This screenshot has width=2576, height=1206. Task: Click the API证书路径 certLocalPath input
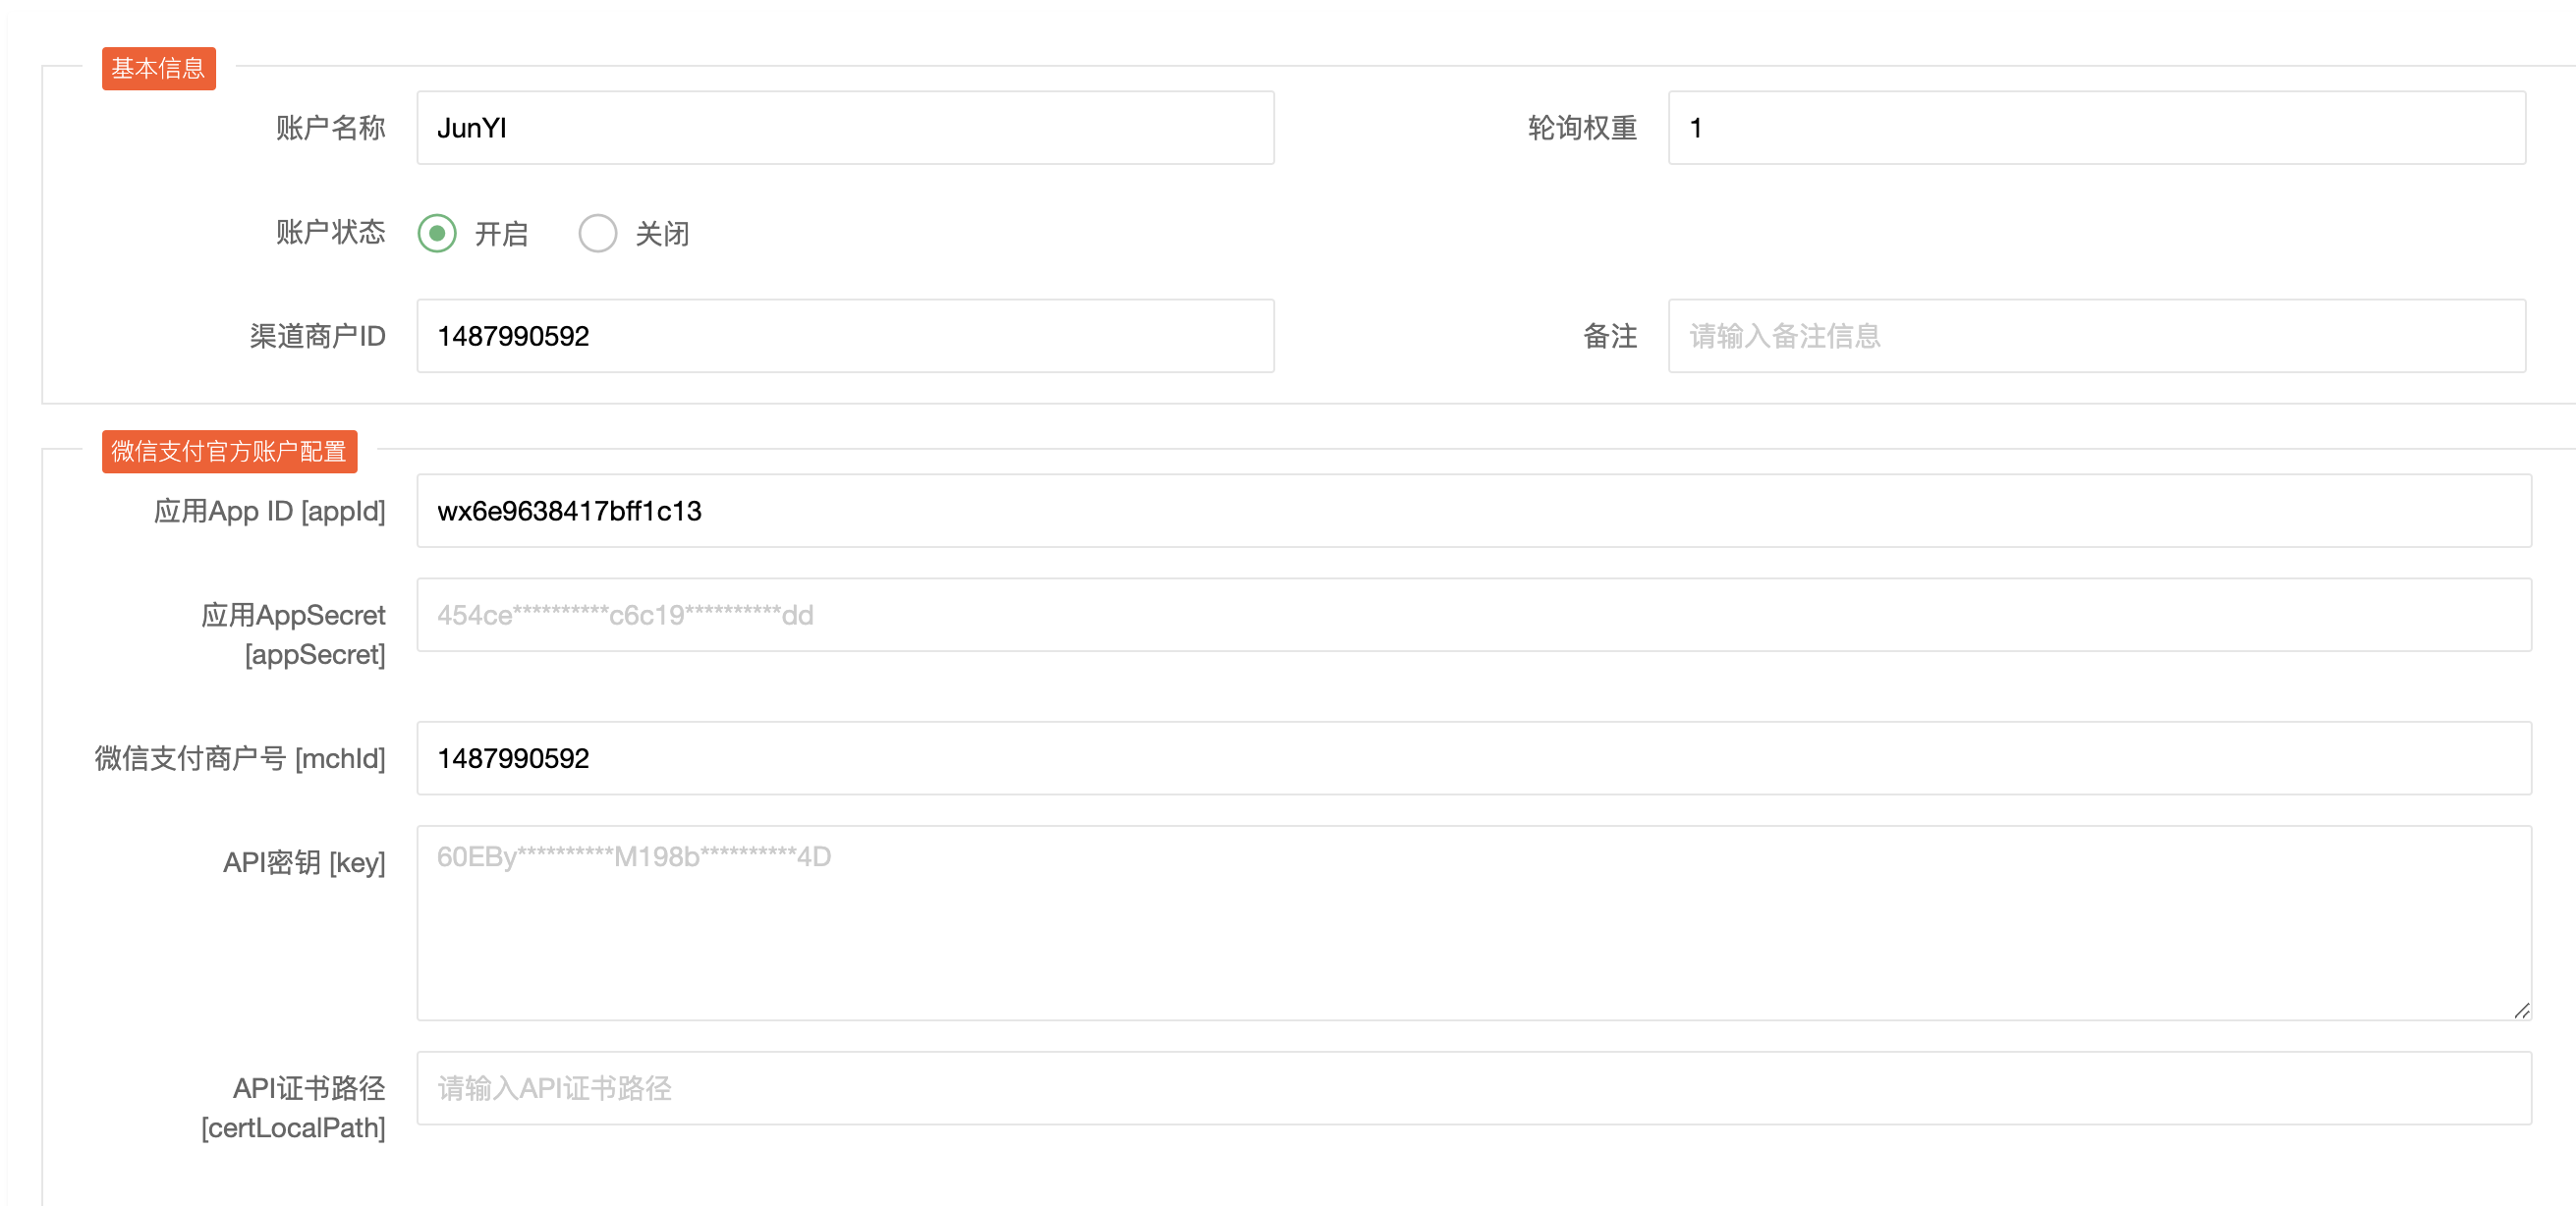click(1473, 1088)
